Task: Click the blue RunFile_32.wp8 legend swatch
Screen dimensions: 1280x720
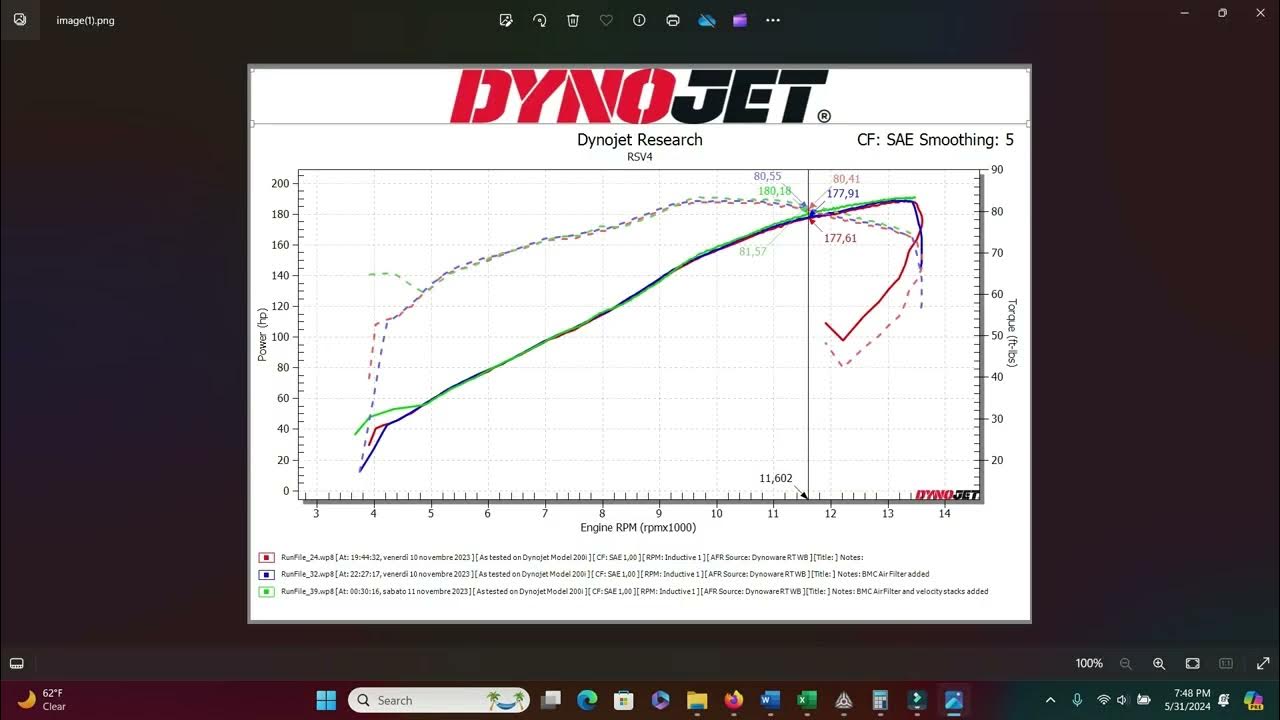Action: point(266,575)
